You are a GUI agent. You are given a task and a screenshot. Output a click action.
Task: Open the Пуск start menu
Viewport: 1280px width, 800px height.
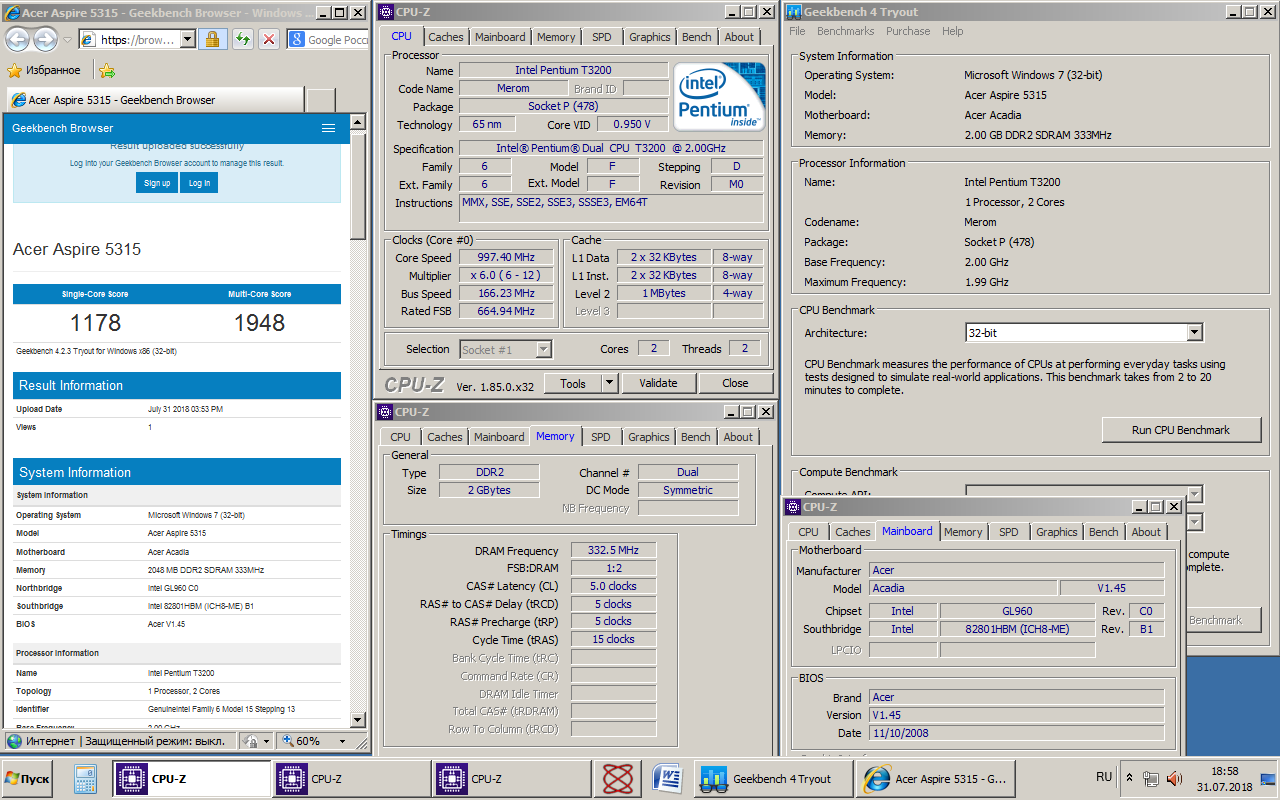pos(27,778)
